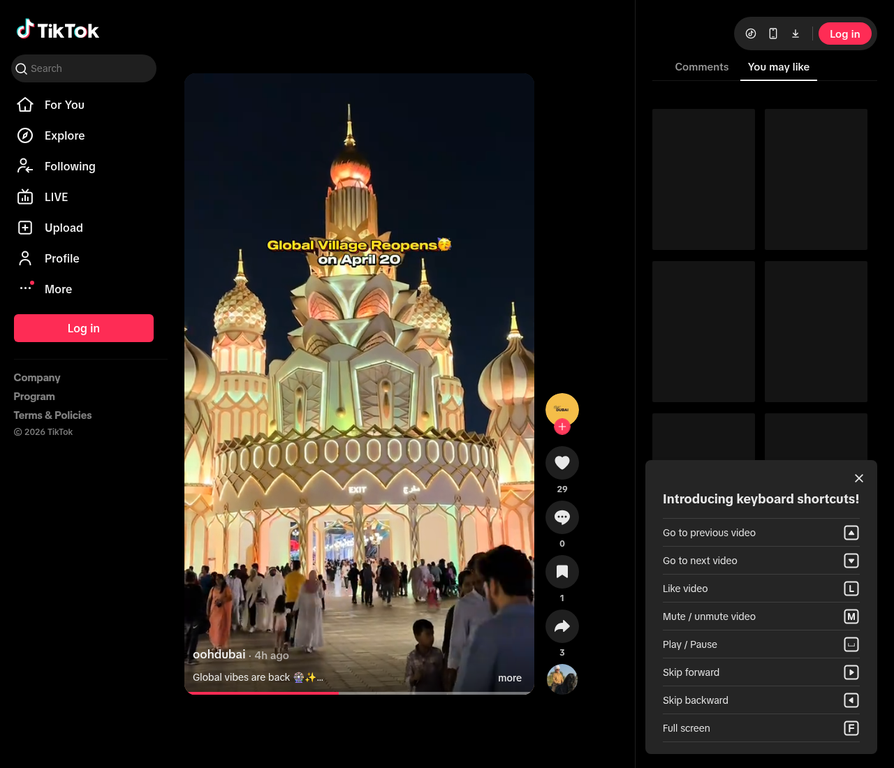
Task: Open the Explore page from the sidebar
Action: pyautogui.click(x=63, y=135)
